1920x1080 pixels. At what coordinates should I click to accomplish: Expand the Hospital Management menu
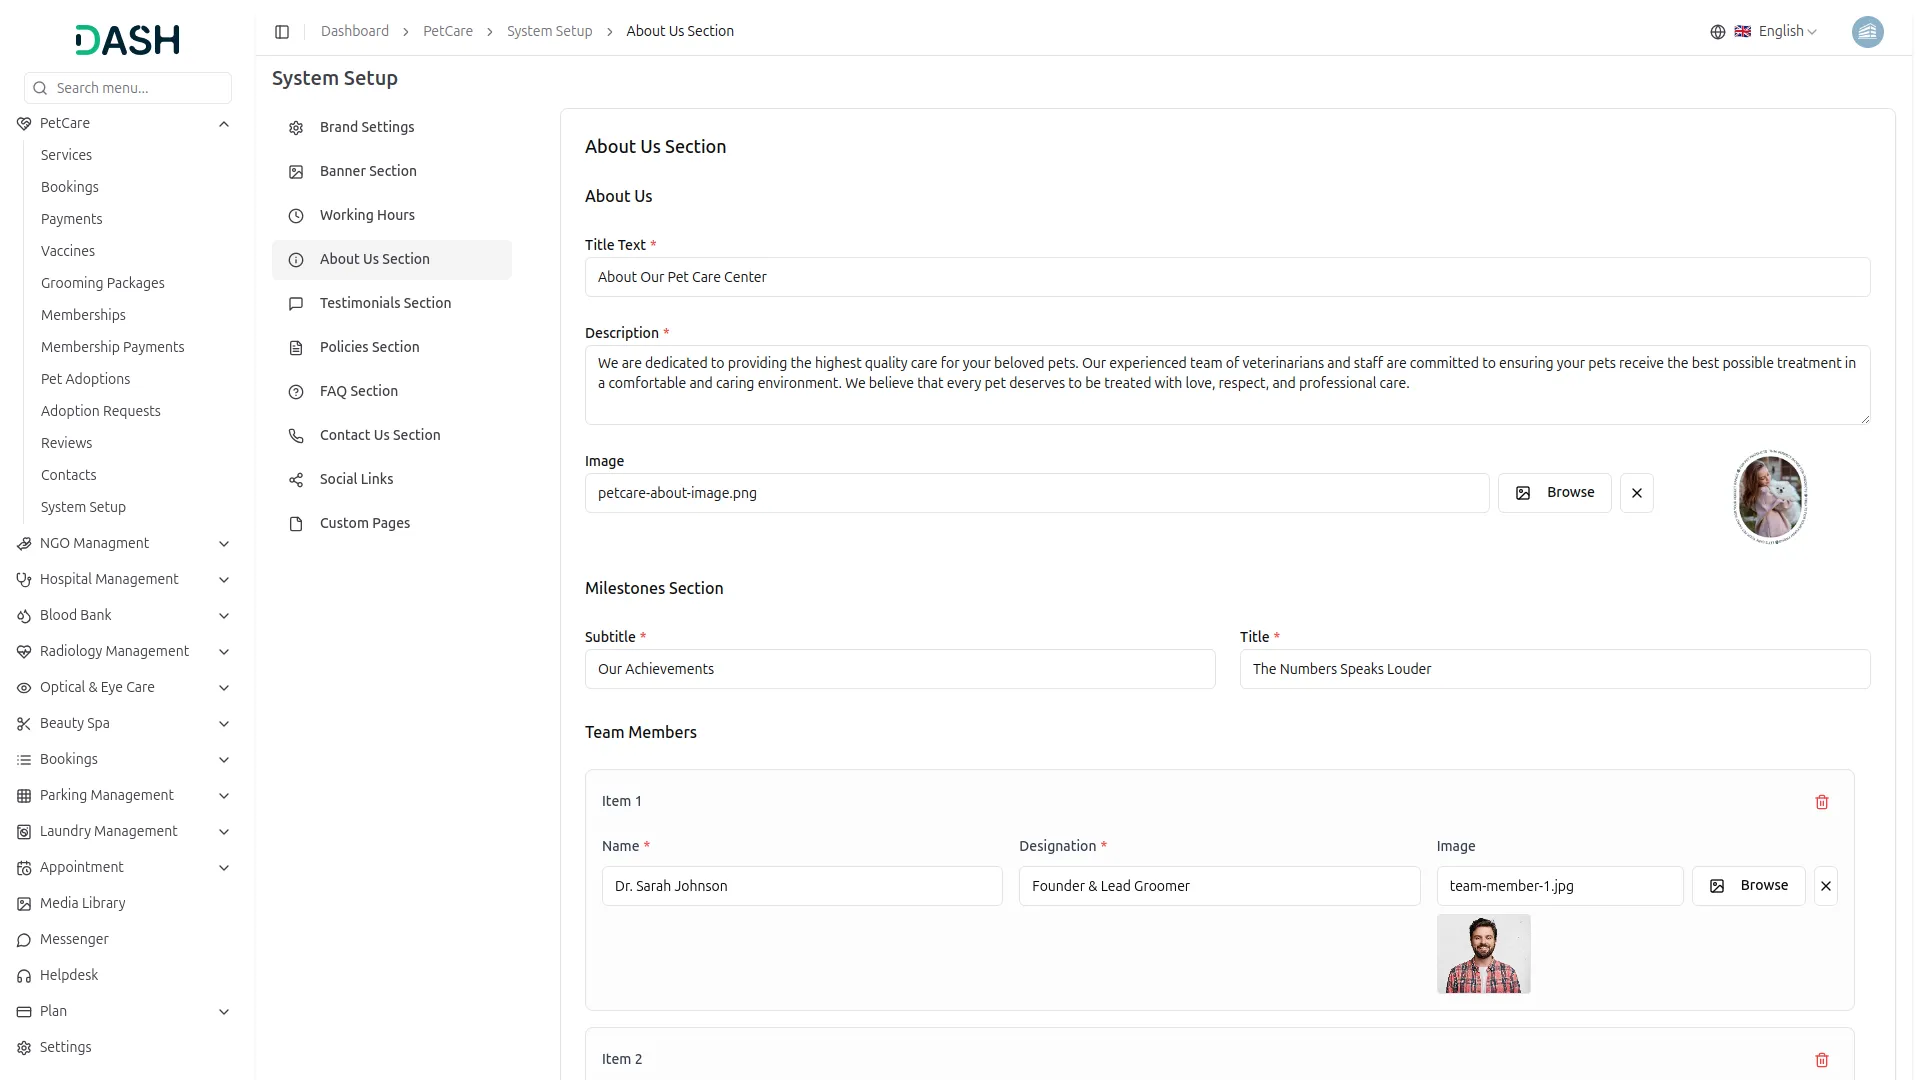pyautogui.click(x=224, y=580)
